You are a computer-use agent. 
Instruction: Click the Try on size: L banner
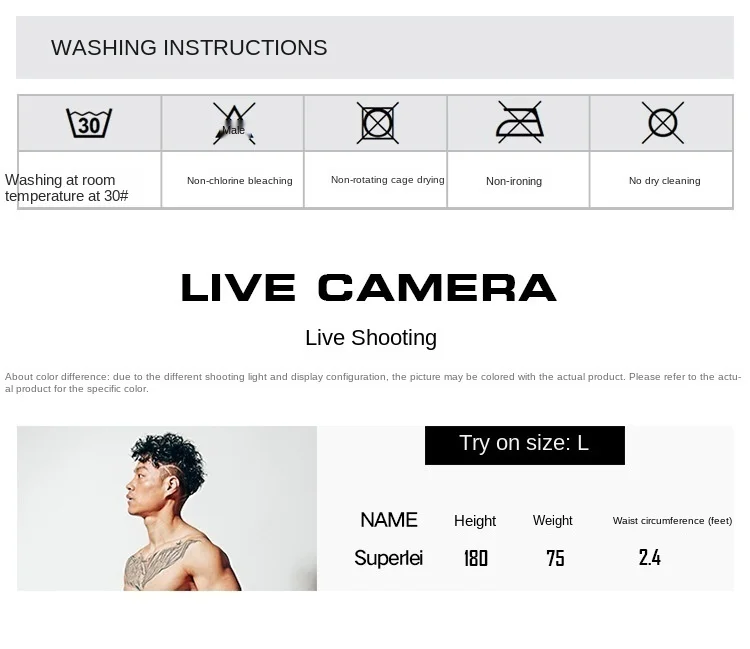525,445
